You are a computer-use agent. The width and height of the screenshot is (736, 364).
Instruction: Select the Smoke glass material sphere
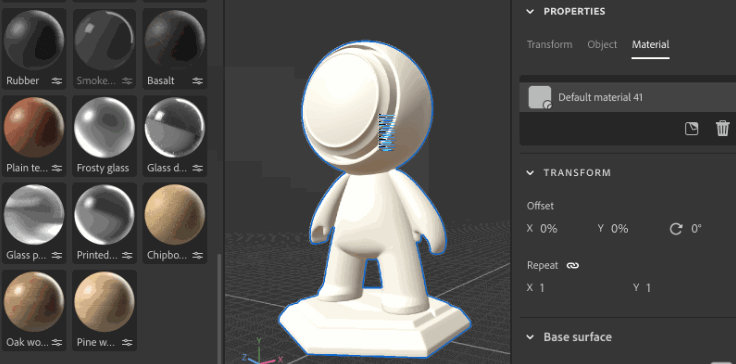click(x=105, y=40)
